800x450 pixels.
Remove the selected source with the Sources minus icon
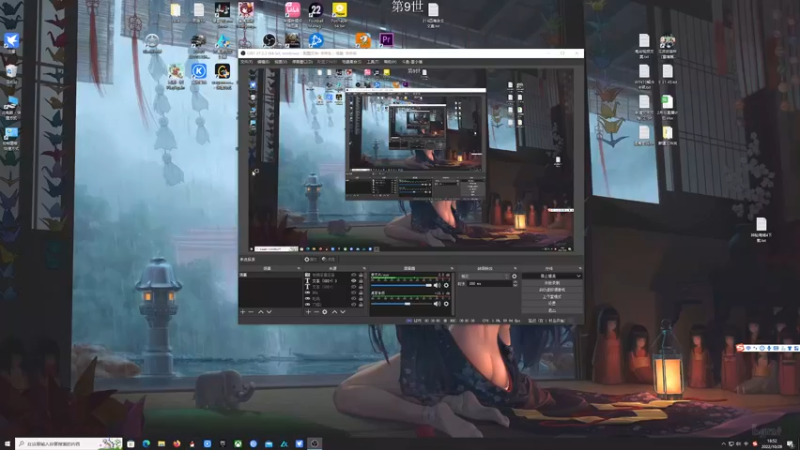[x=316, y=312]
